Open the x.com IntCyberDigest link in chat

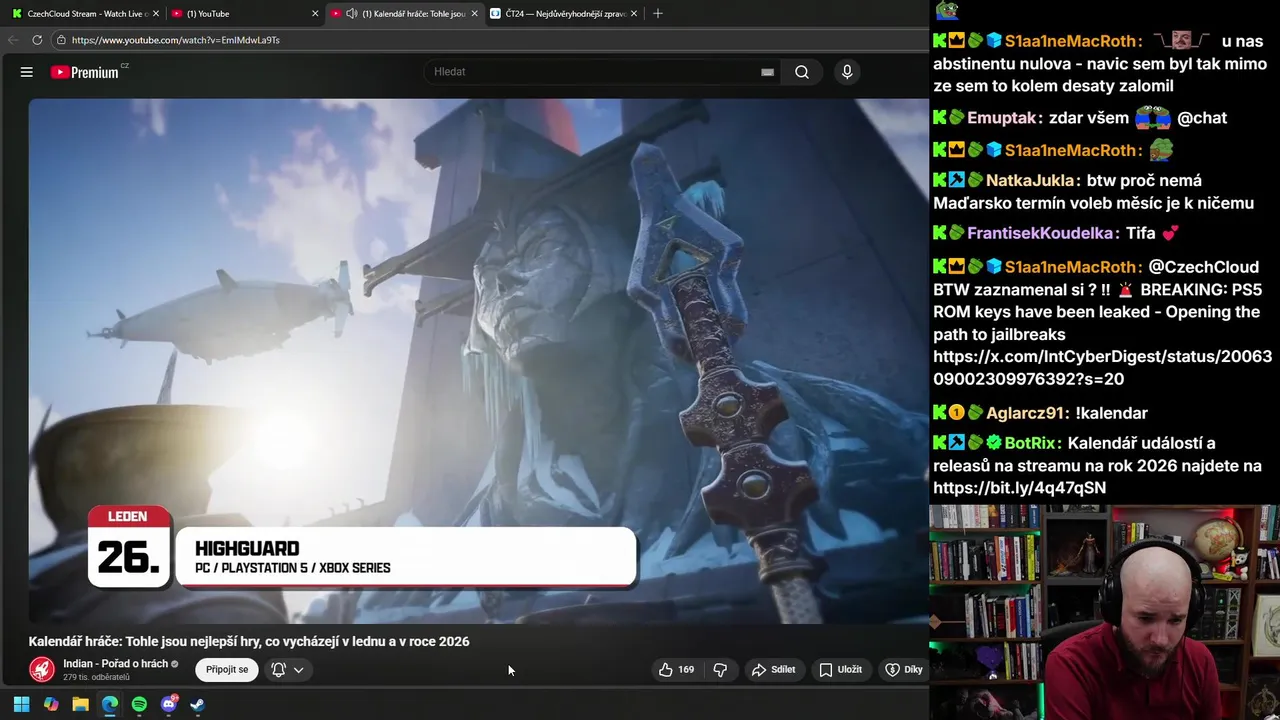pyautogui.click(x=1102, y=368)
